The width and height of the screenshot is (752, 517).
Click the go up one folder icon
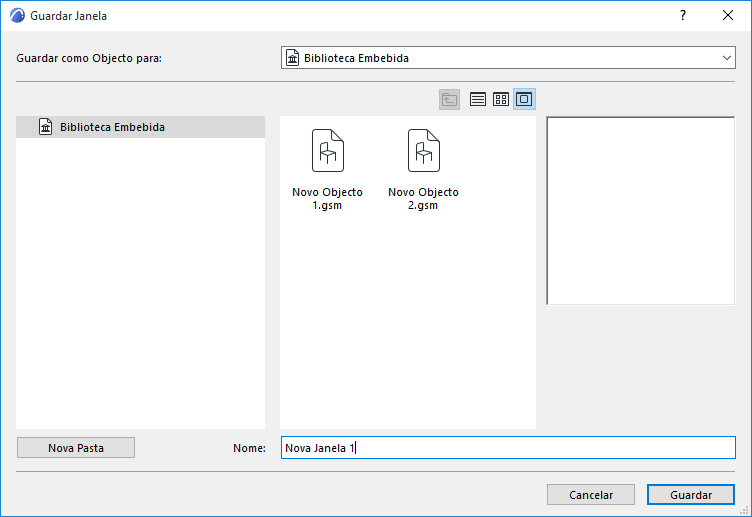pos(449,99)
